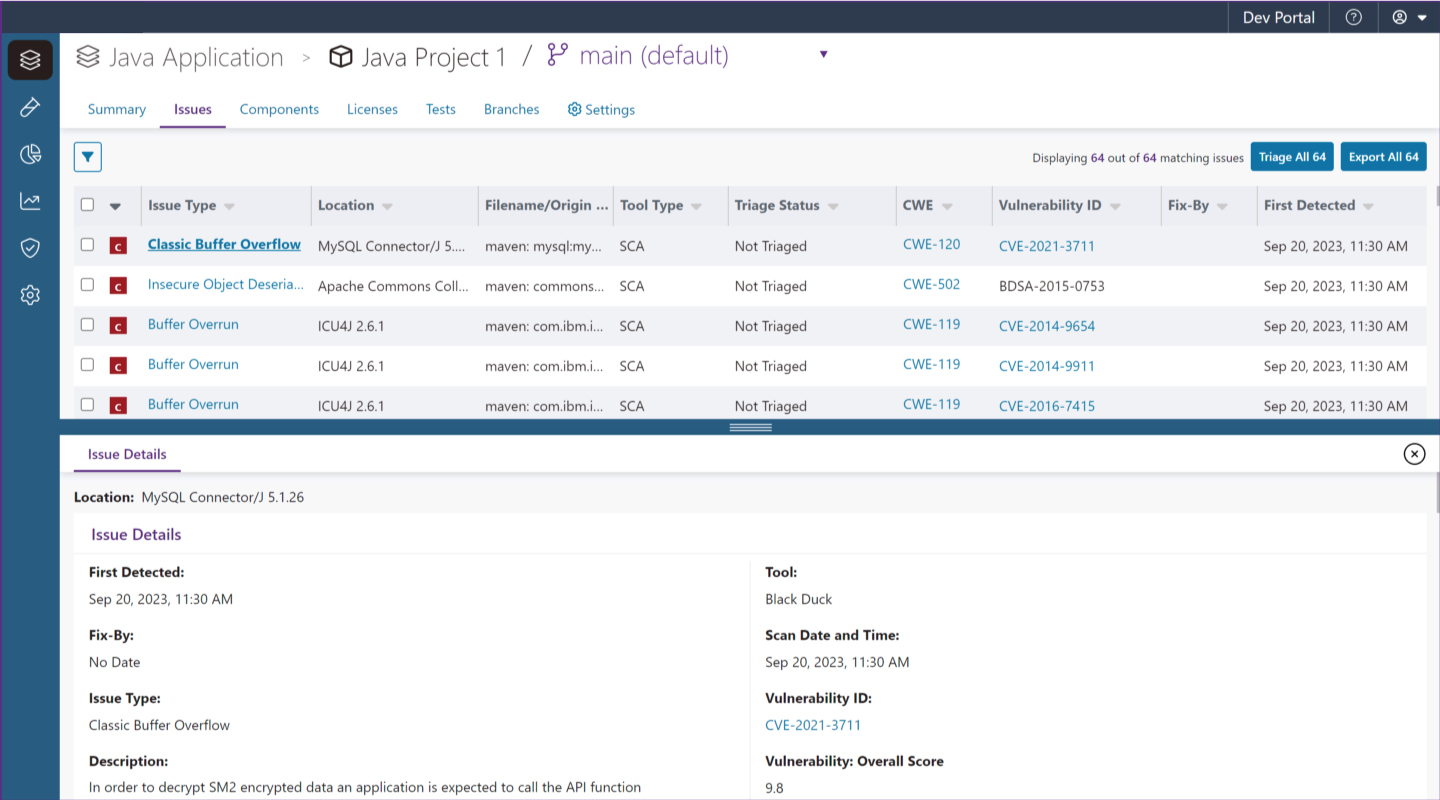The height and width of the screenshot is (800, 1440).
Task: Open the gear icon in left sidebar
Action: (x=30, y=295)
